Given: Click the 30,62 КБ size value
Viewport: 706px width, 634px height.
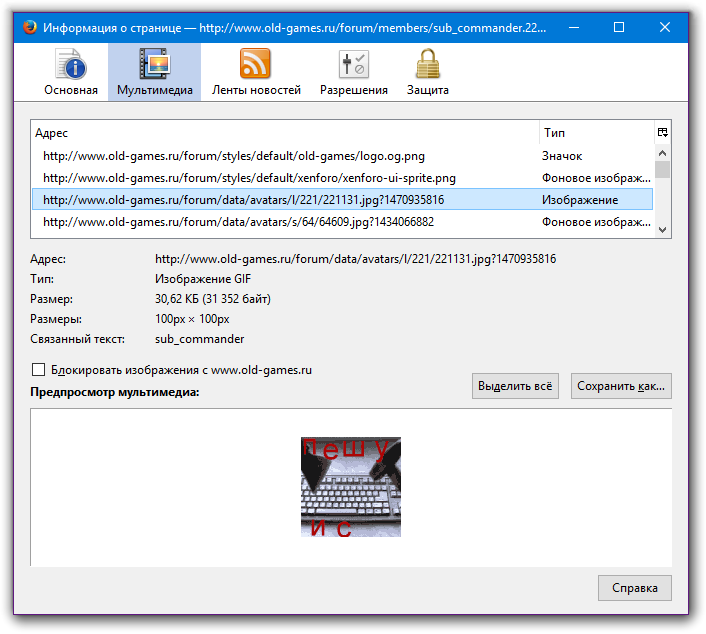Looking at the screenshot, I should [213, 299].
